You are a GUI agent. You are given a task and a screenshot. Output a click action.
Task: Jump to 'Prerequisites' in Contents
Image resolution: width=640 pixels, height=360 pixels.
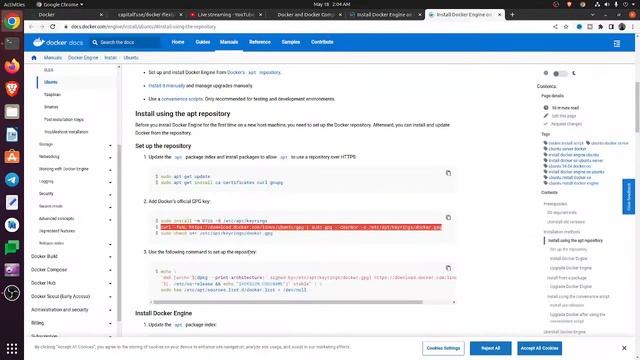pos(555,204)
